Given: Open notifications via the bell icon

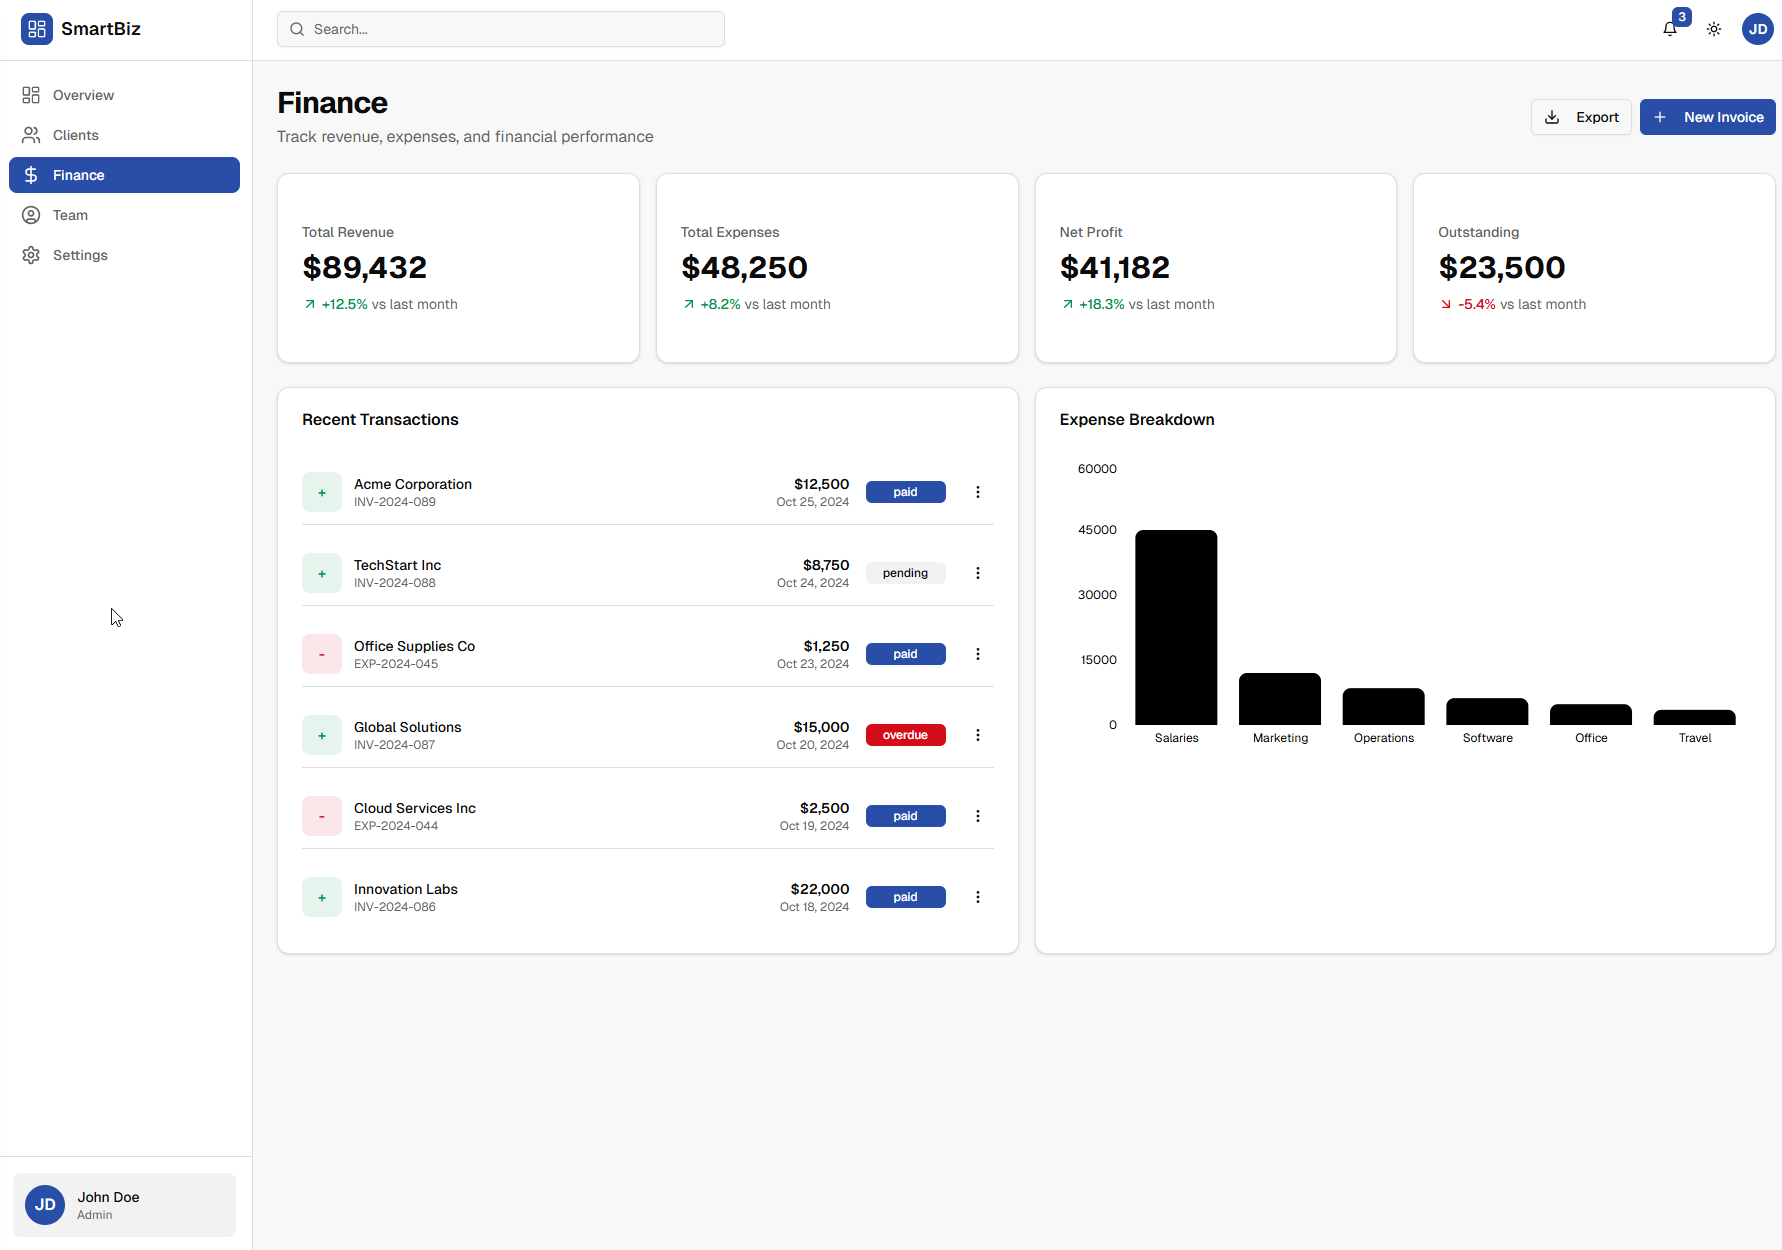Looking at the screenshot, I should (x=1669, y=29).
